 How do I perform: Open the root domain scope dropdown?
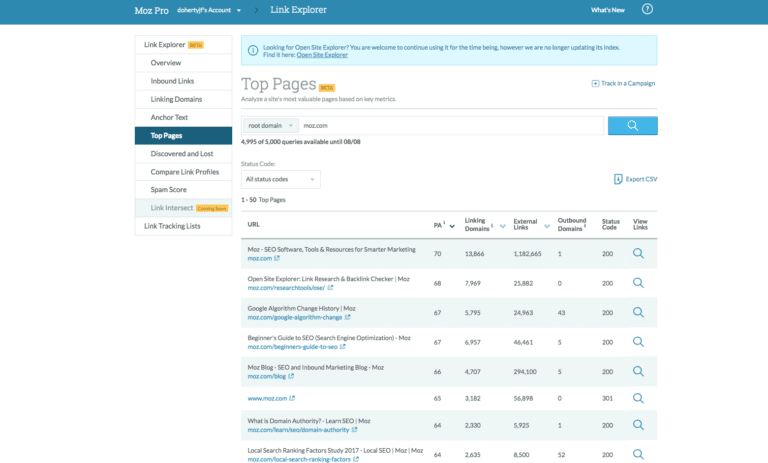270,125
